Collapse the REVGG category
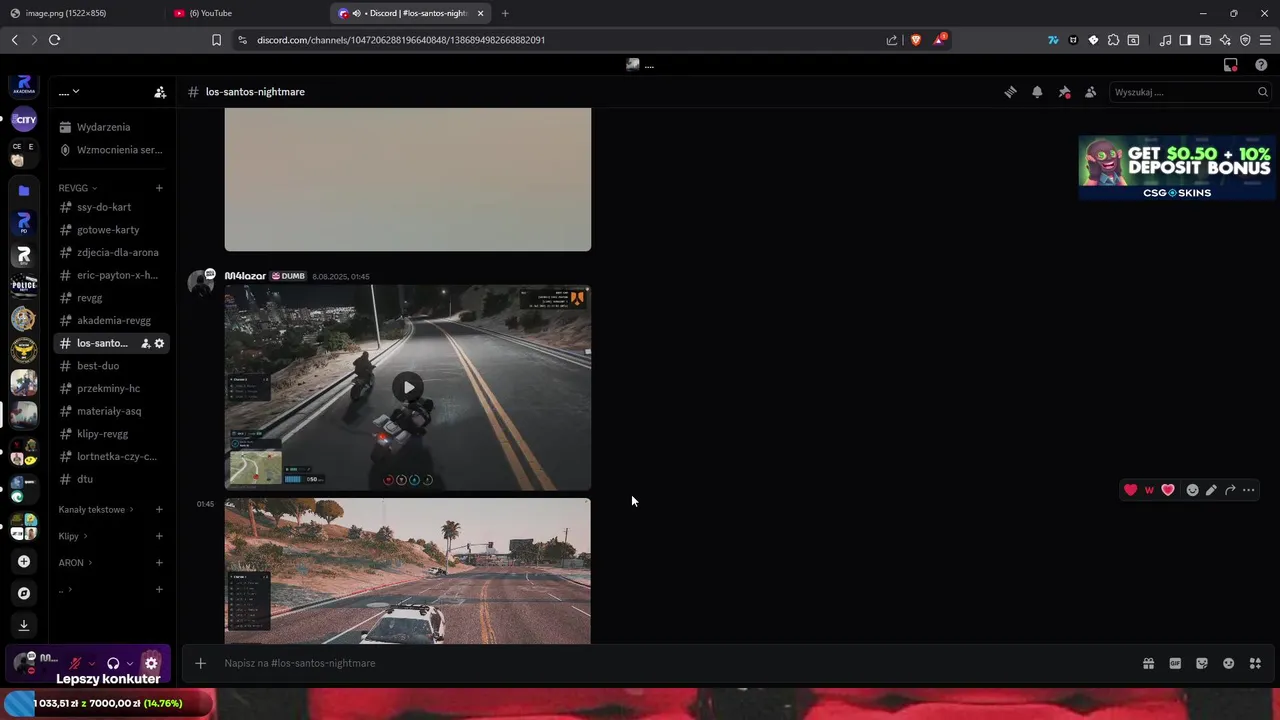The image size is (1280, 720). pos(78,188)
